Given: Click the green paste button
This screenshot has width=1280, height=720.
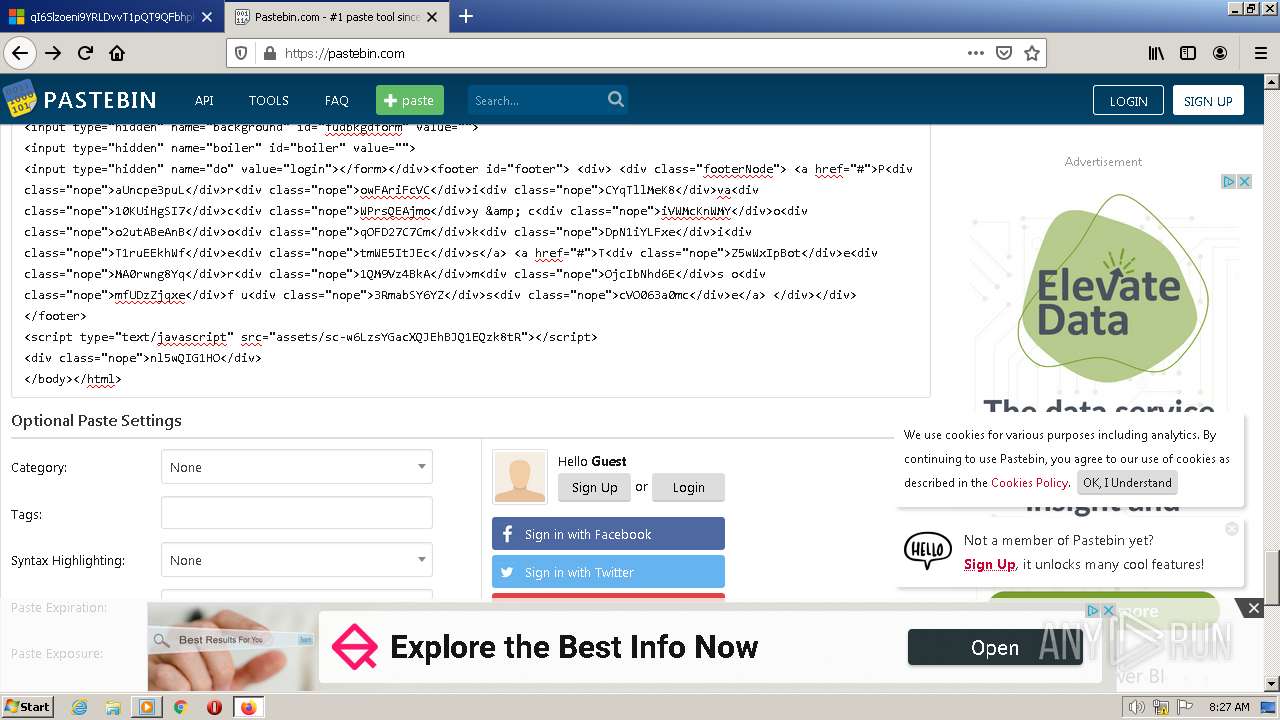Looking at the screenshot, I should (409, 100).
